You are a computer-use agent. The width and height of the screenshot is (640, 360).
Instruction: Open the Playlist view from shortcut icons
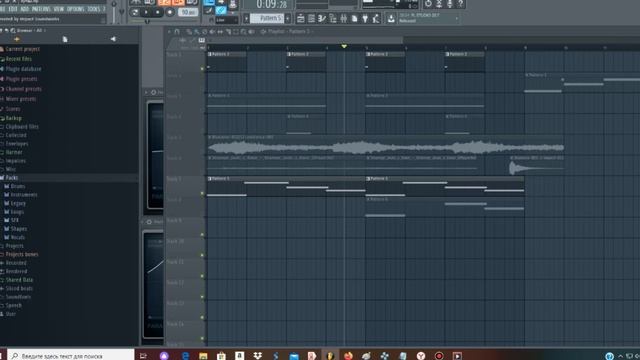(301, 18)
